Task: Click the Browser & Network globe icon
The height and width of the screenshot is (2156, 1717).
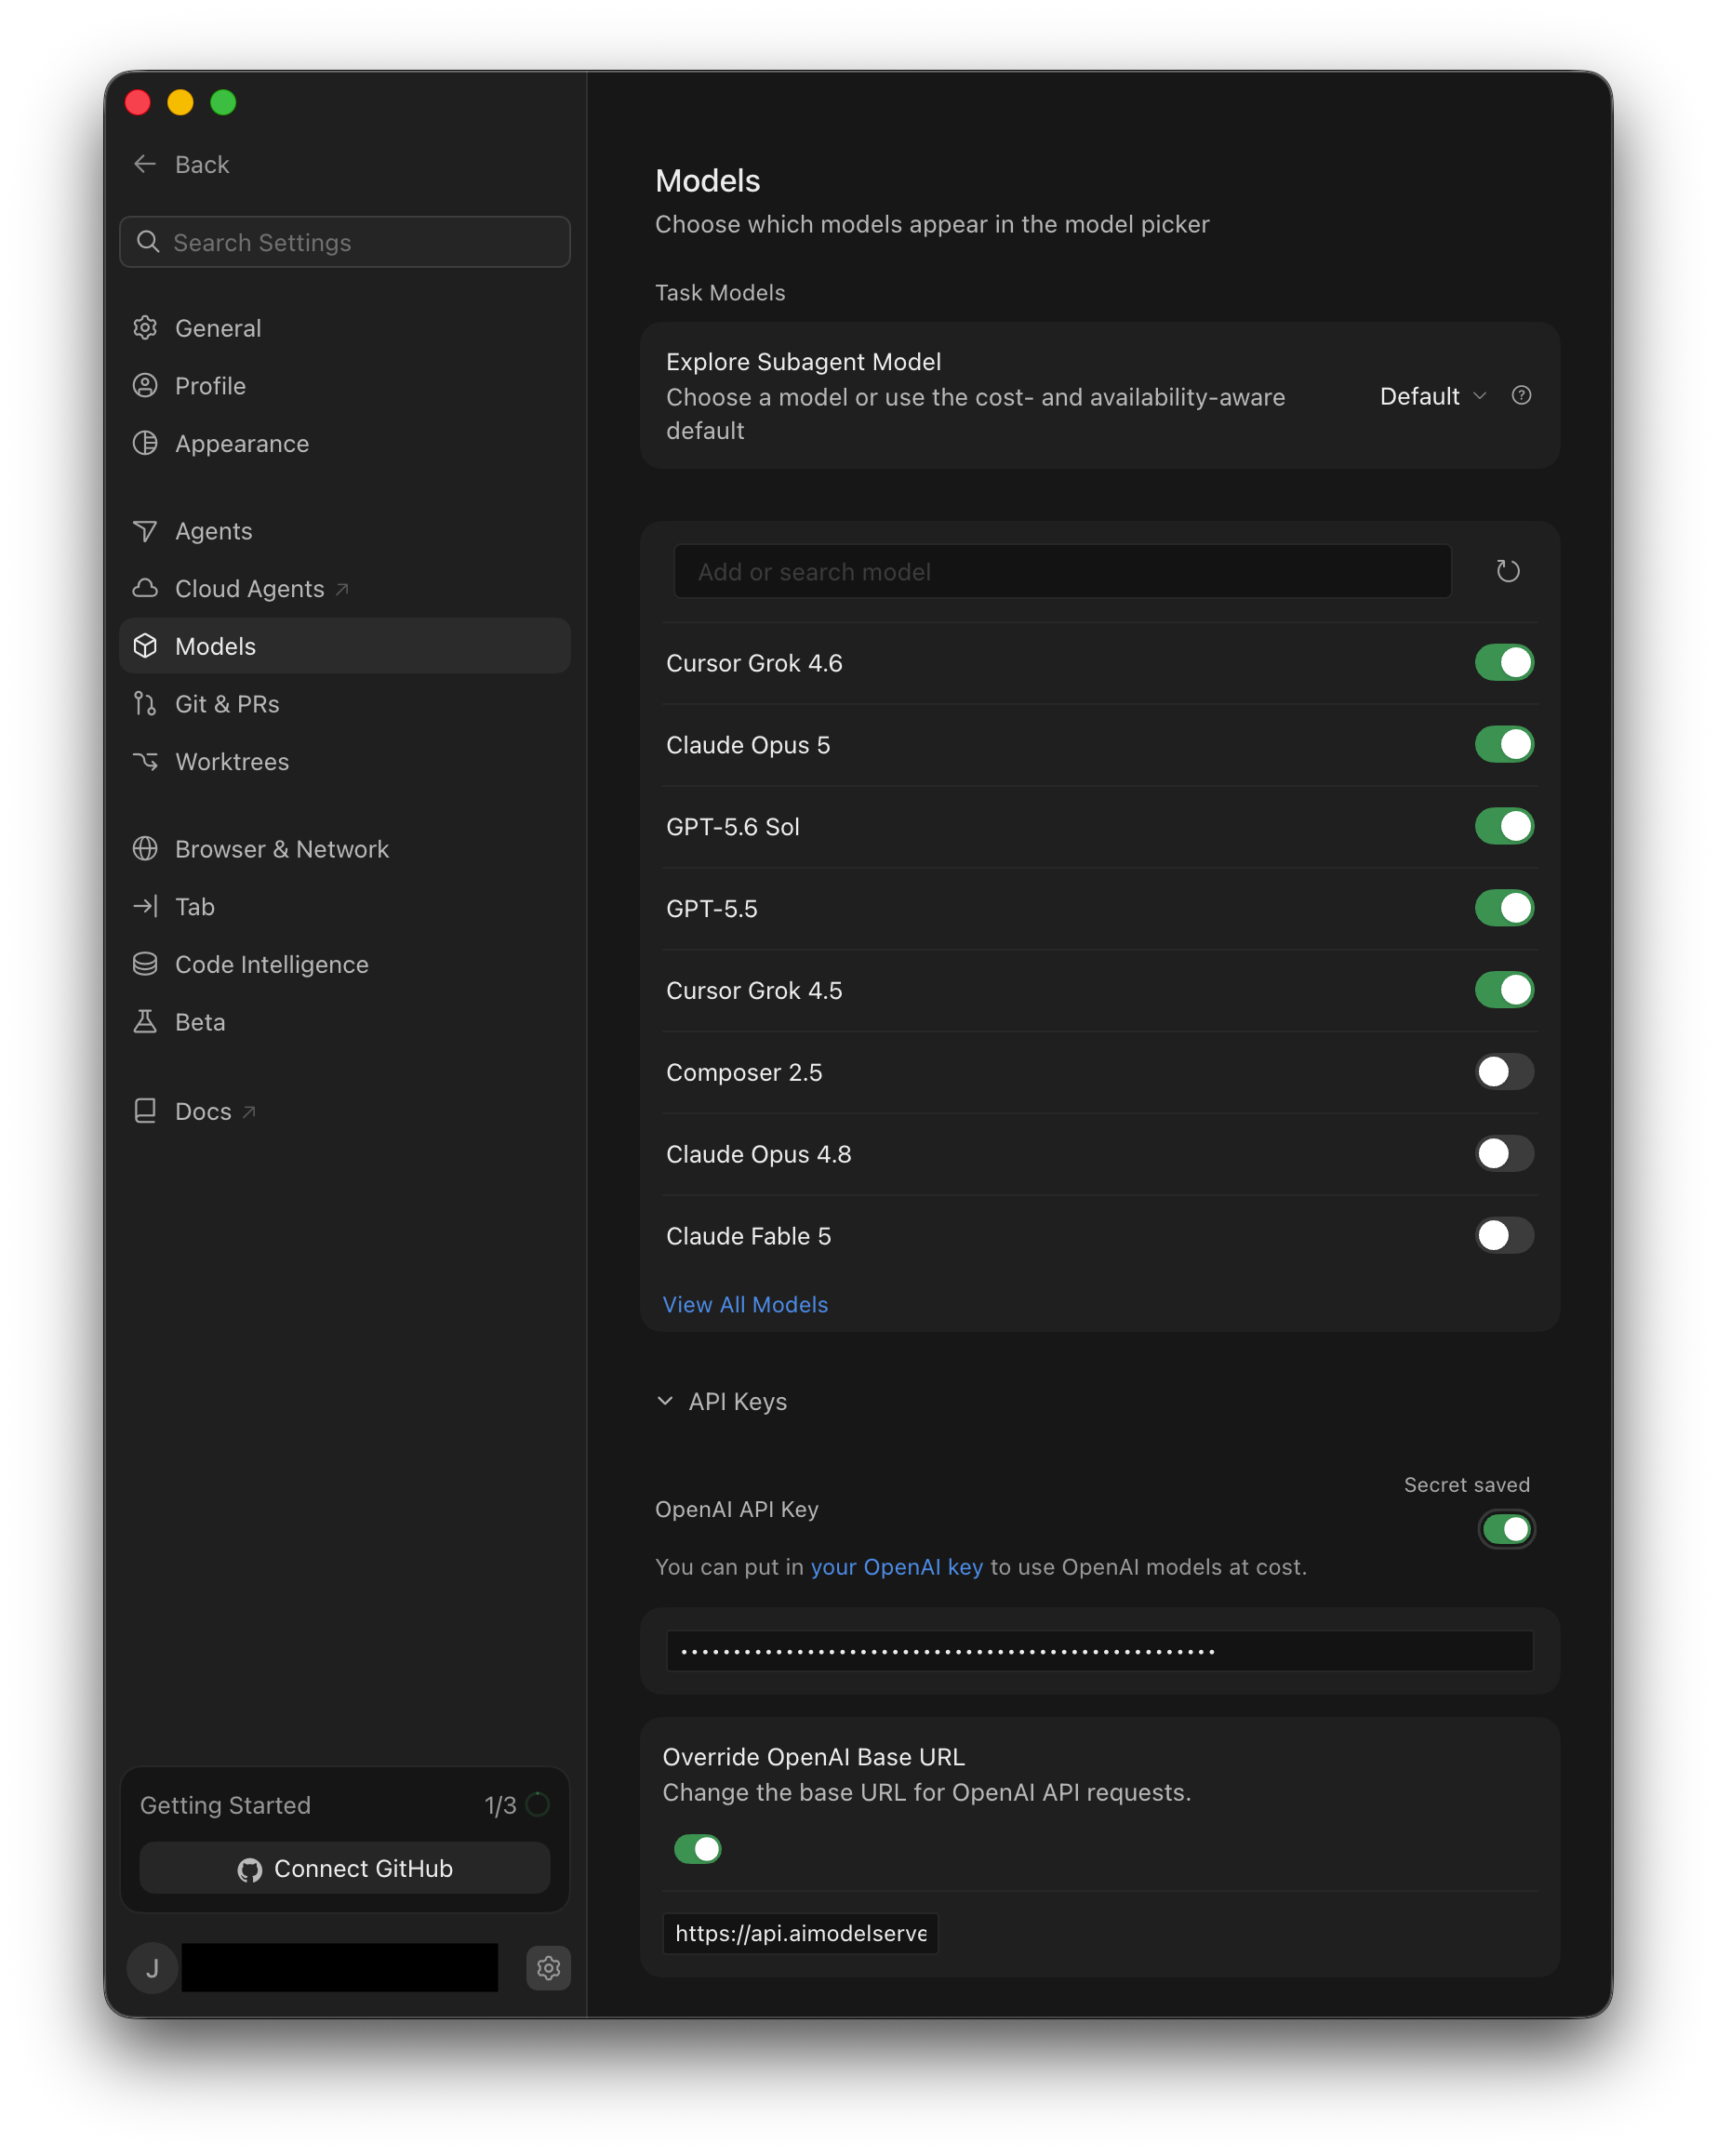Action: click(x=145, y=849)
